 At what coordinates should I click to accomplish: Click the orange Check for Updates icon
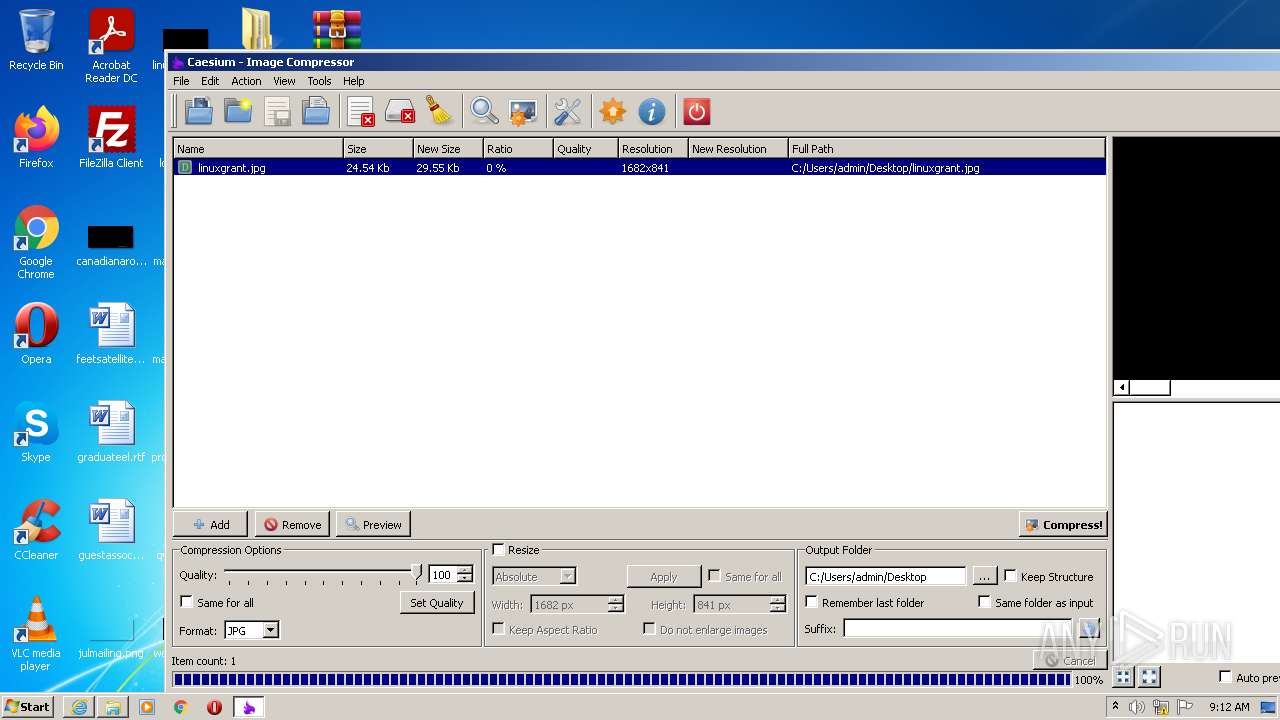(612, 111)
